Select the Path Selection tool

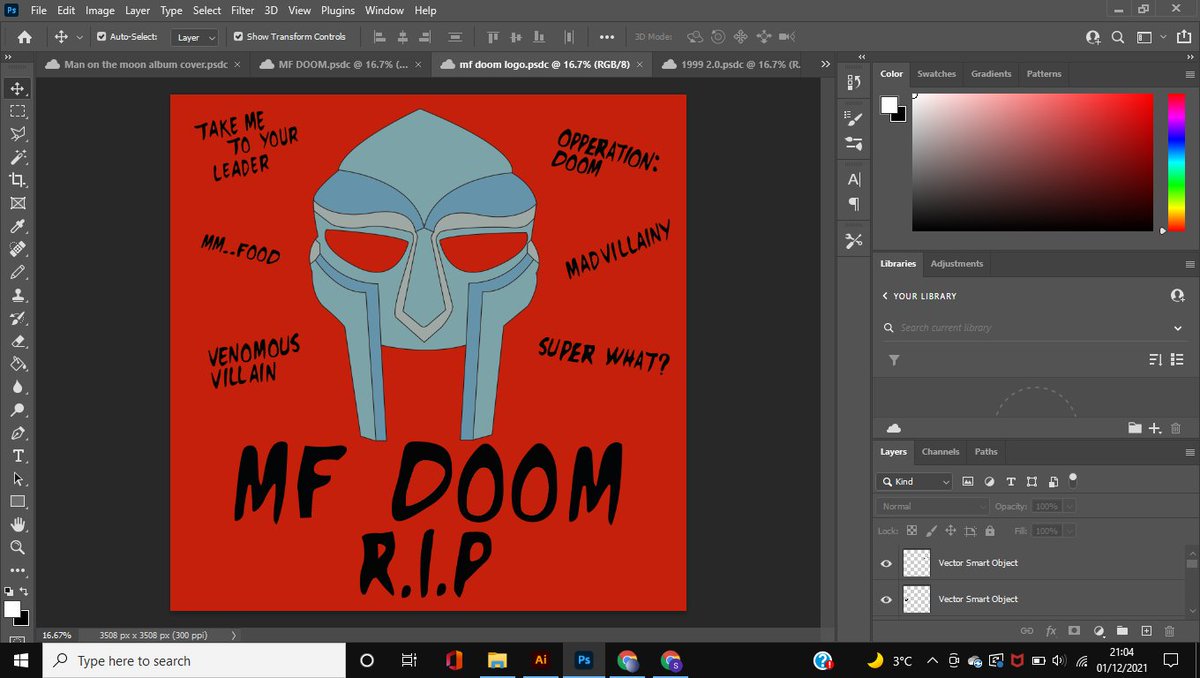click(x=18, y=479)
